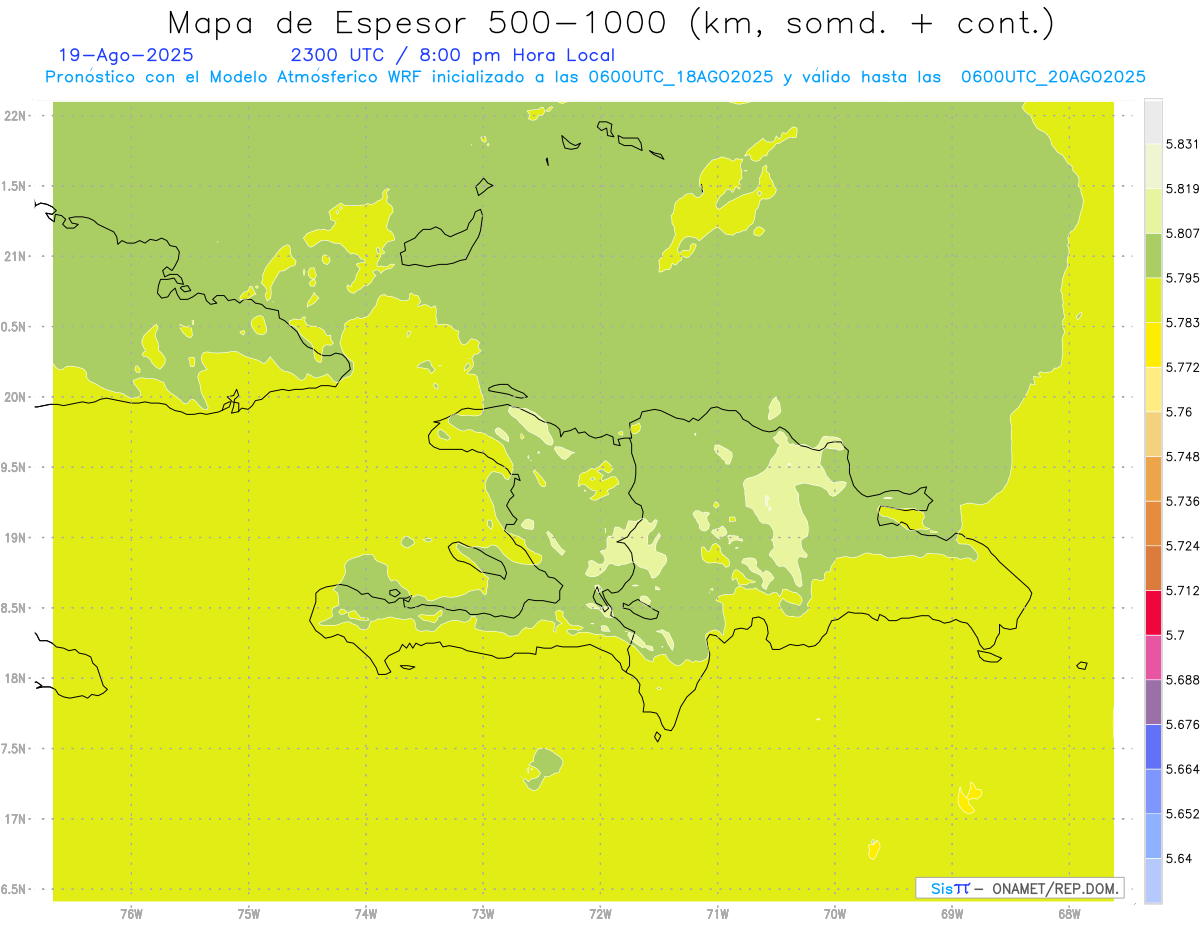Viewport: 1200px width, 927px height.
Task: Click the colorbar value "5.795"
Action: (x=1182, y=278)
